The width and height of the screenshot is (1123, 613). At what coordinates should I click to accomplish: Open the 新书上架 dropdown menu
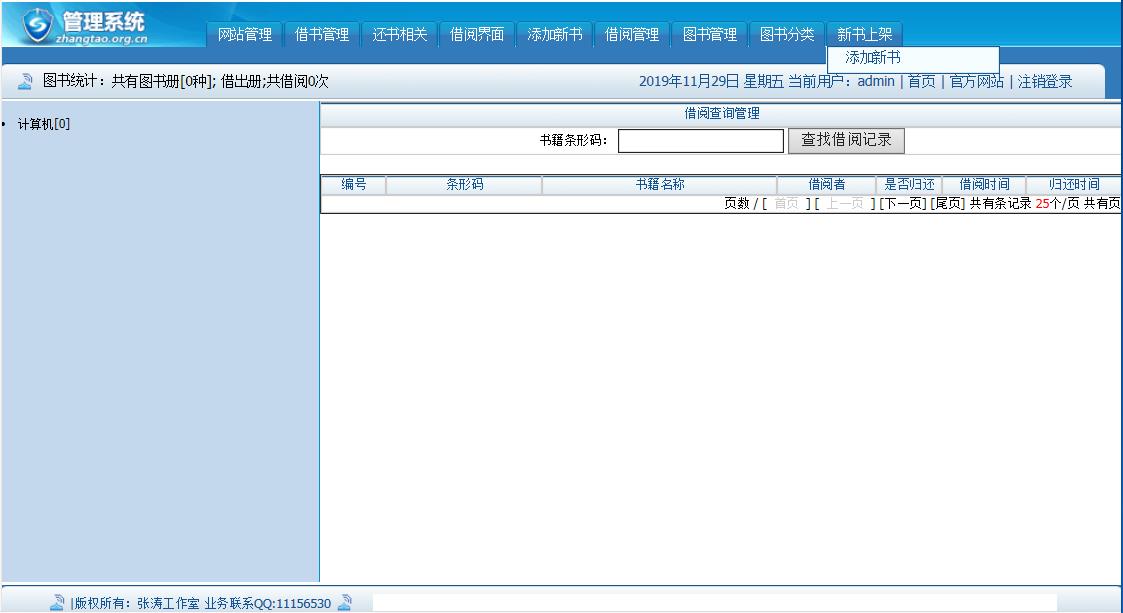click(x=866, y=33)
